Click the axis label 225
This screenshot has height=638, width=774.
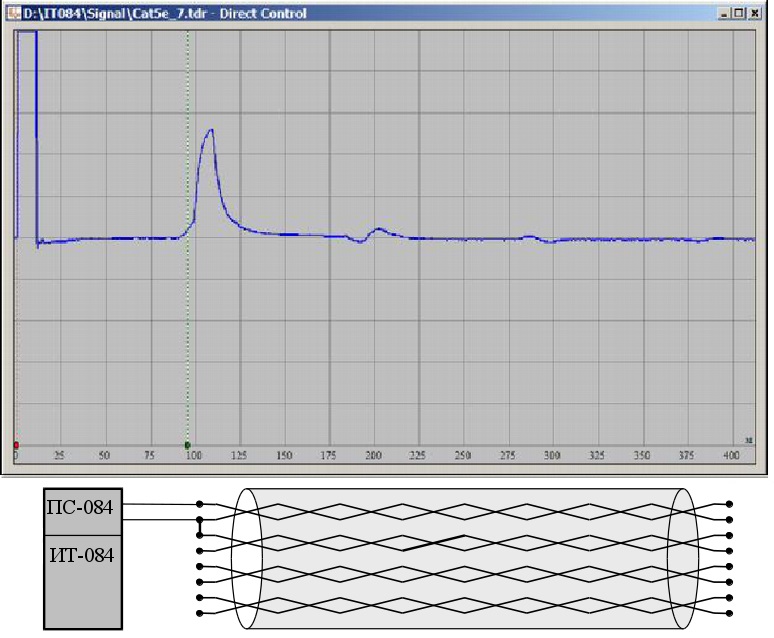(x=418, y=455)
